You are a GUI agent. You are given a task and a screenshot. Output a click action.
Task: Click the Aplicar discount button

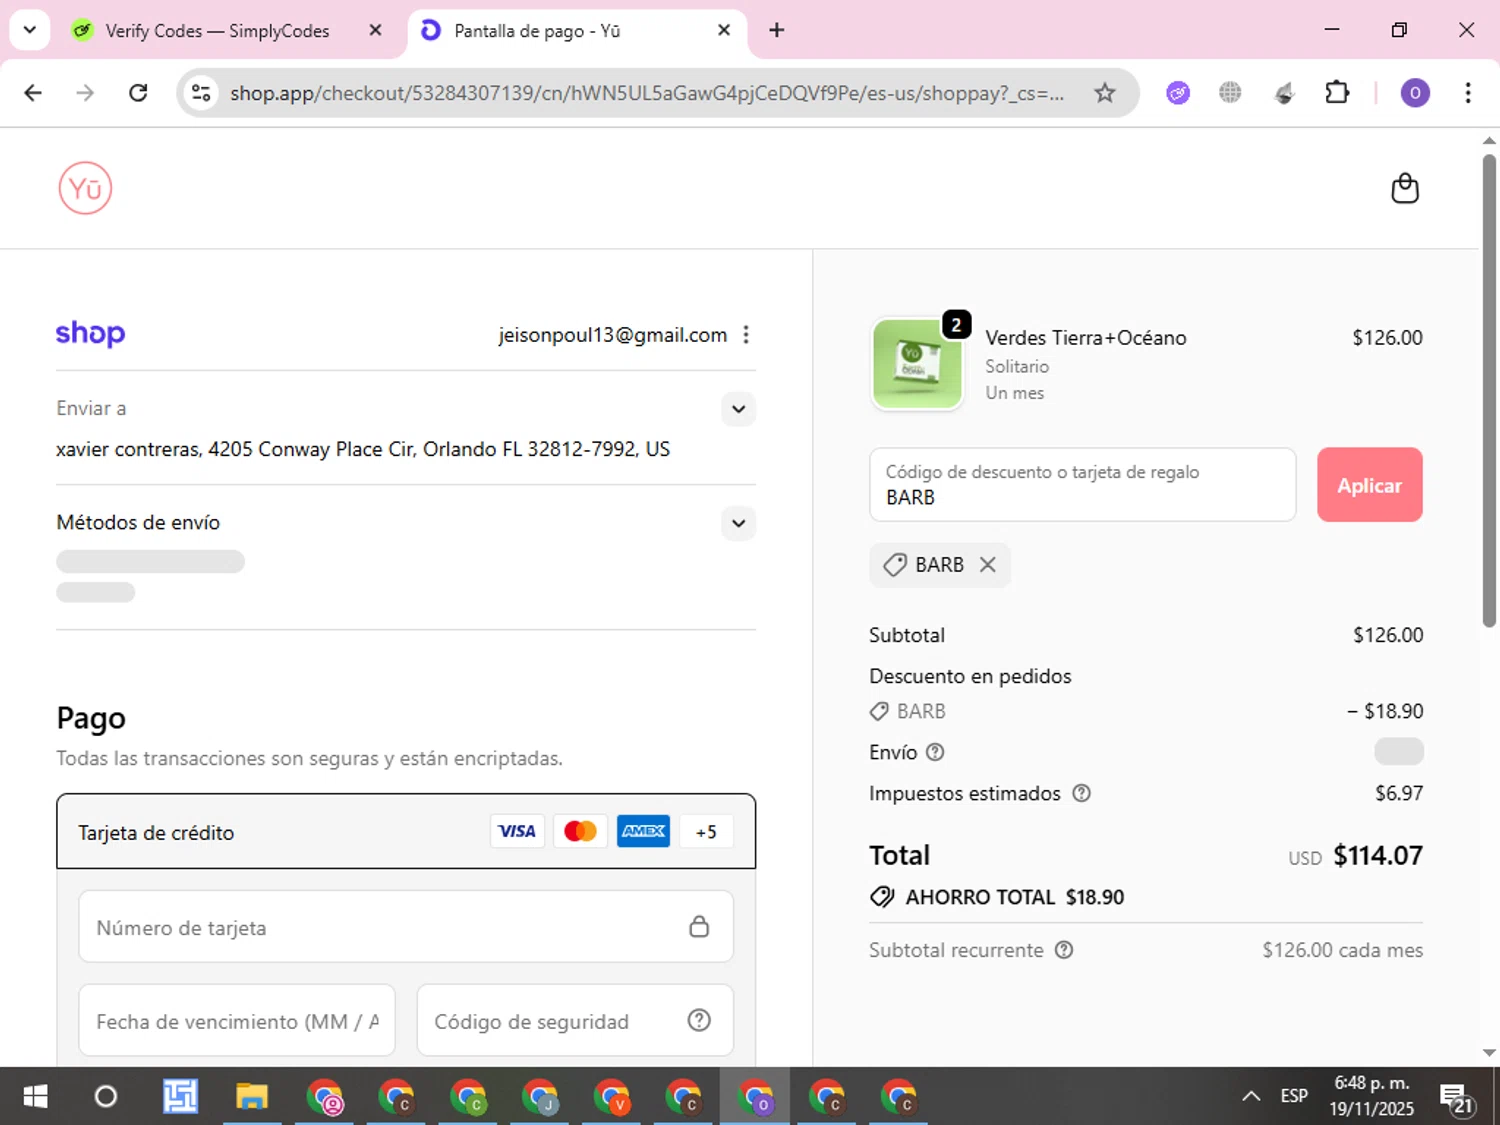pos(1369,485)
